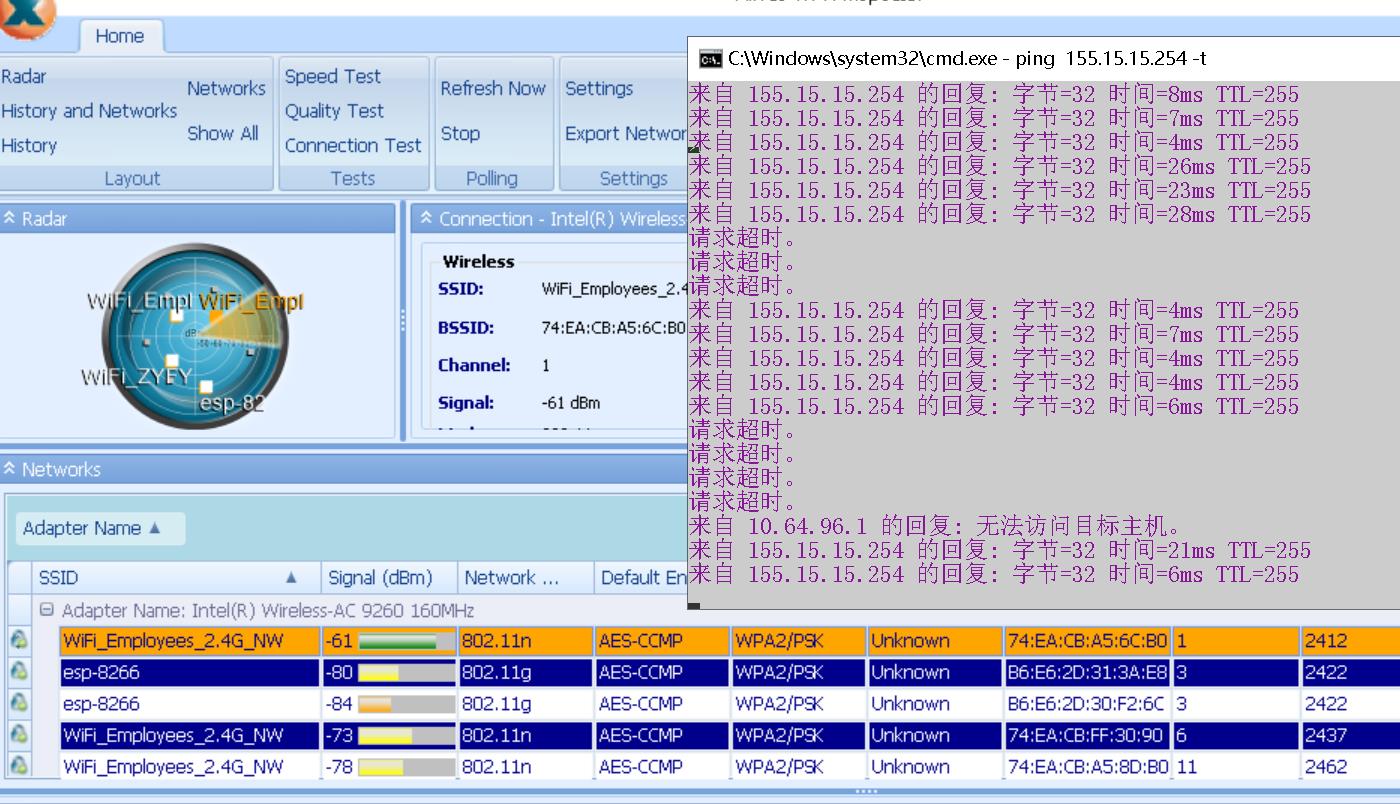This screenshot has width=1400, height=804.
Task: Click the channel 11 cell
Action: click(1236, 767)
